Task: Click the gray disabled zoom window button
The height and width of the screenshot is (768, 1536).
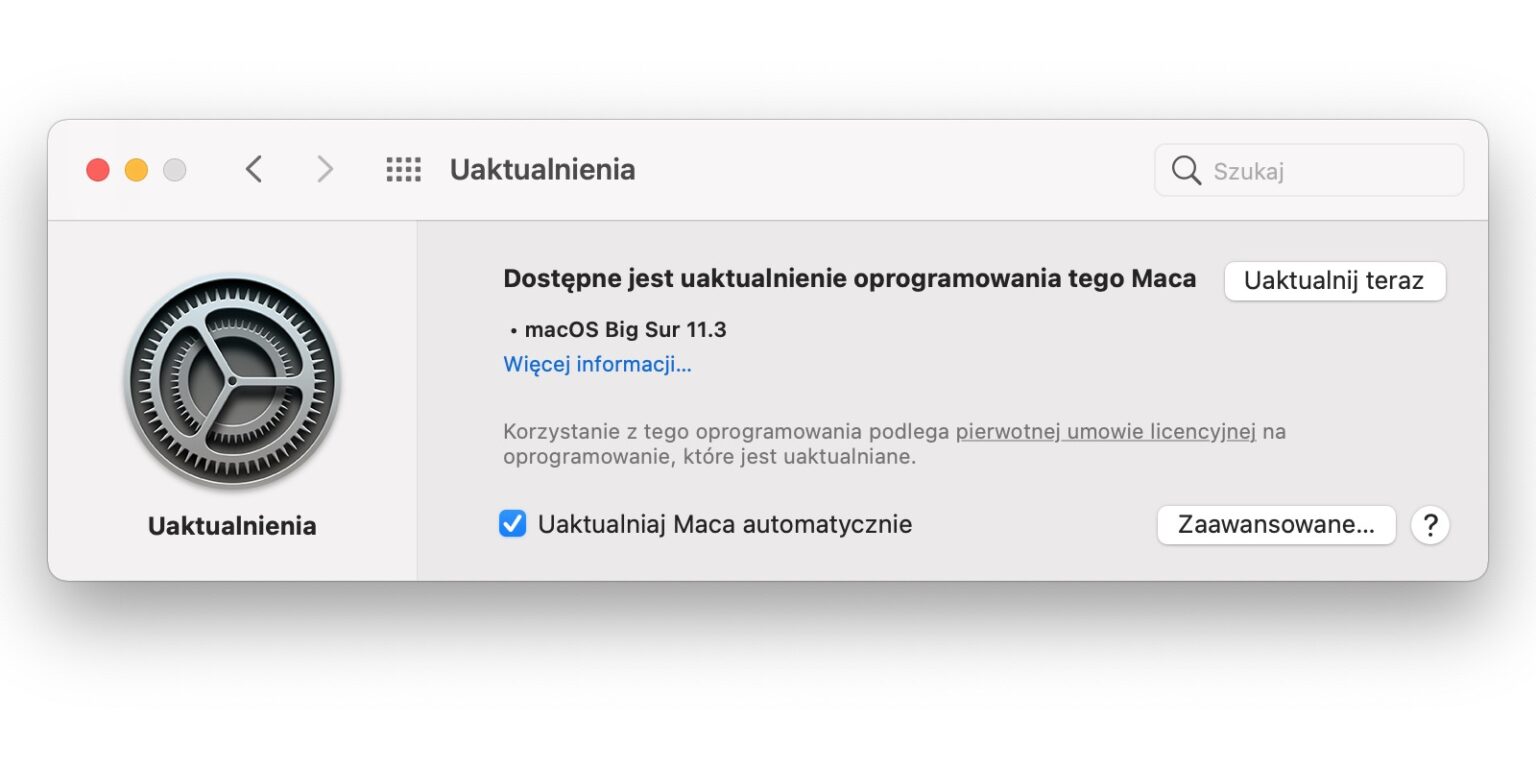Action: 175,170
